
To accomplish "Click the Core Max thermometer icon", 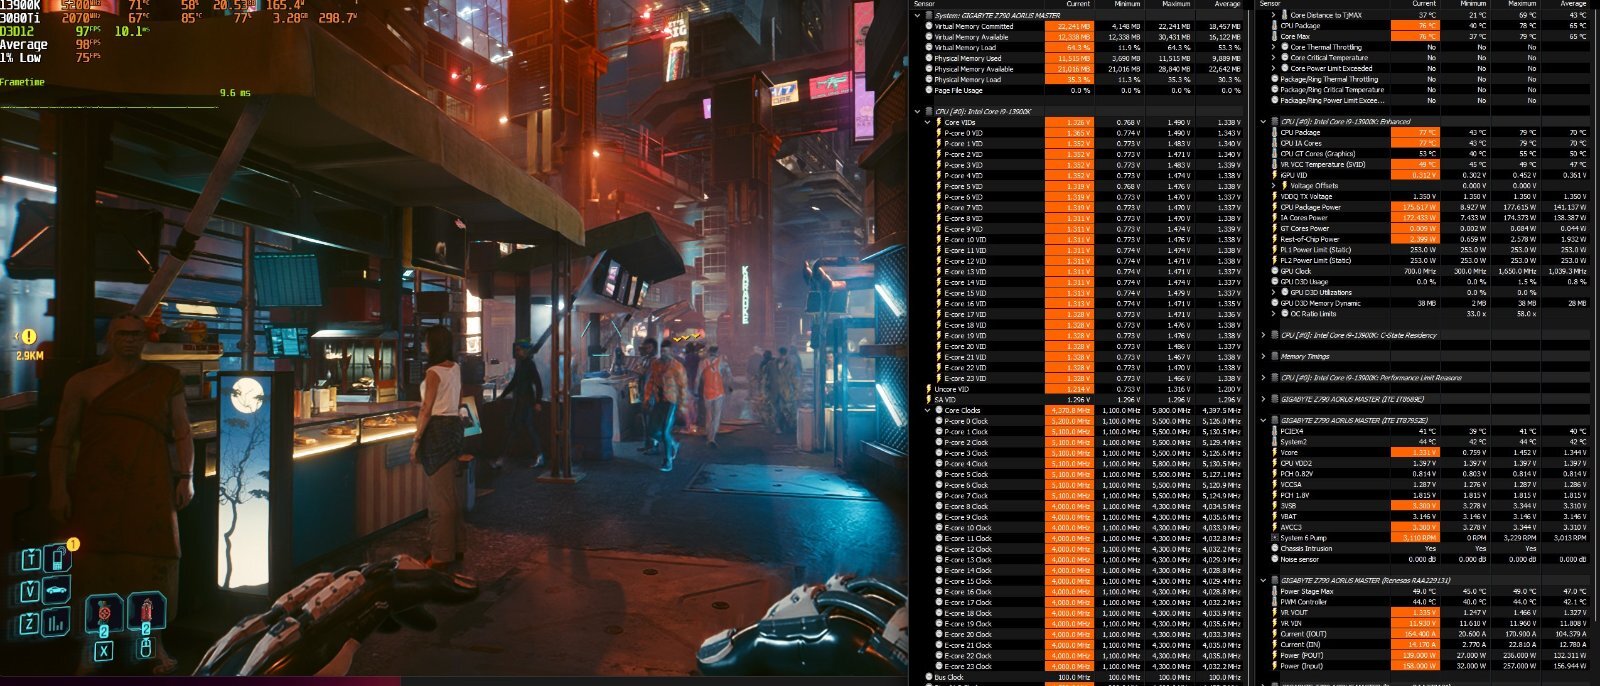I will pyautogui.click(x=1274, y=36).
